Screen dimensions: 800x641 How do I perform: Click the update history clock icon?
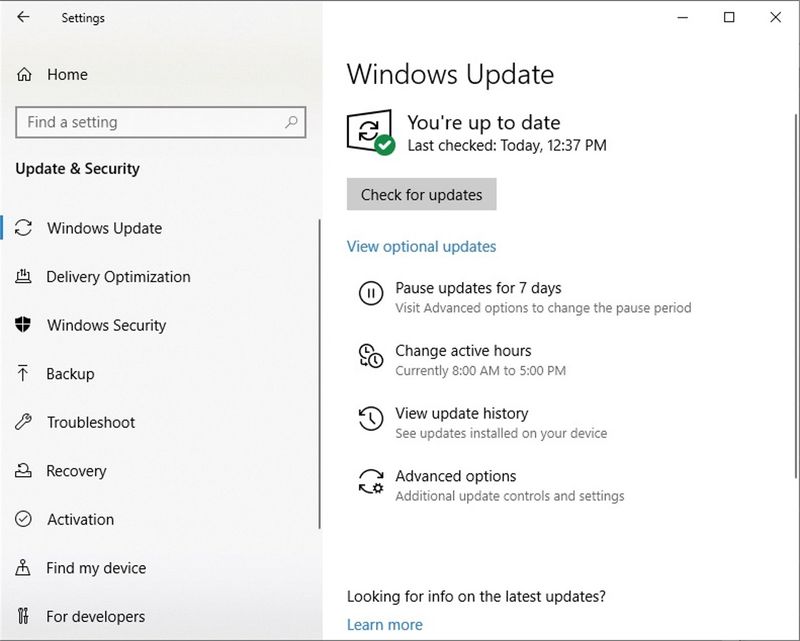click(x=371, y=418)
